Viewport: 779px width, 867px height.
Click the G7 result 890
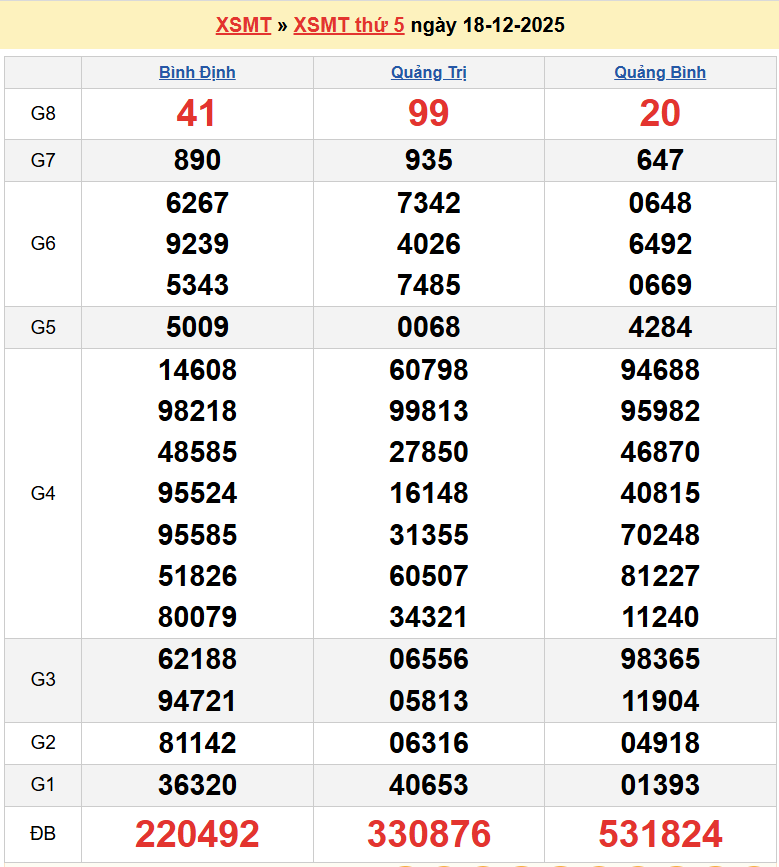[197, 160]
